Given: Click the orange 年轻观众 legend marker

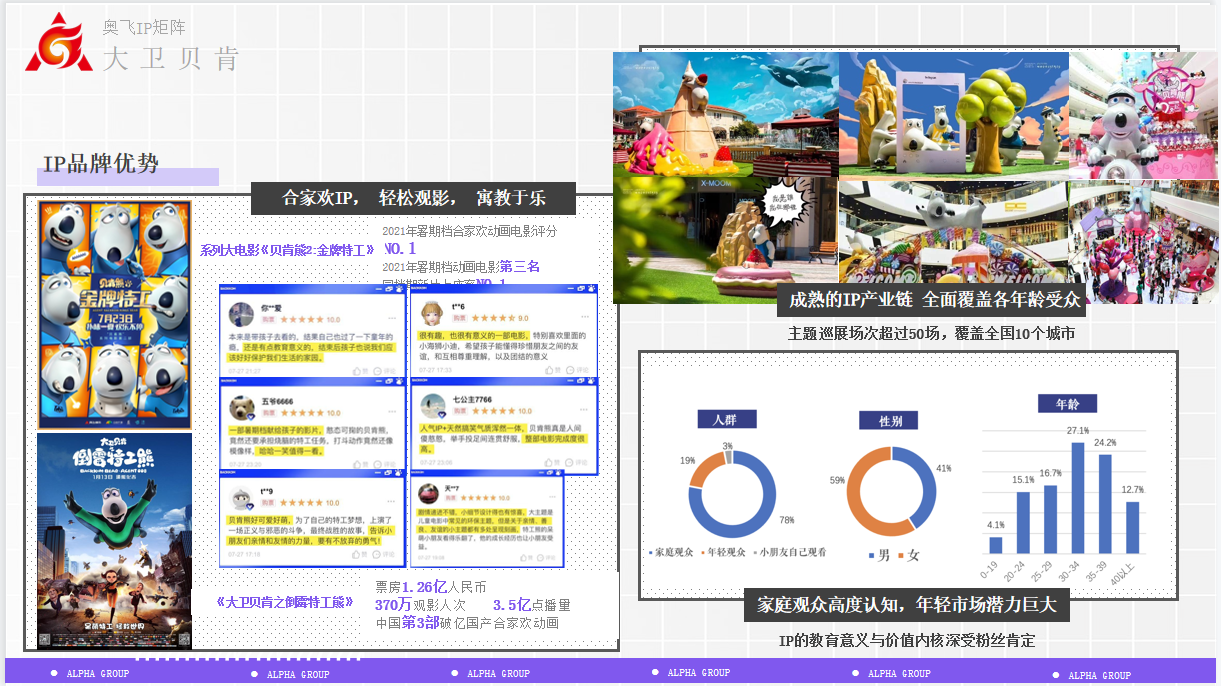Looking at the screenshot, I should [703, 552].
